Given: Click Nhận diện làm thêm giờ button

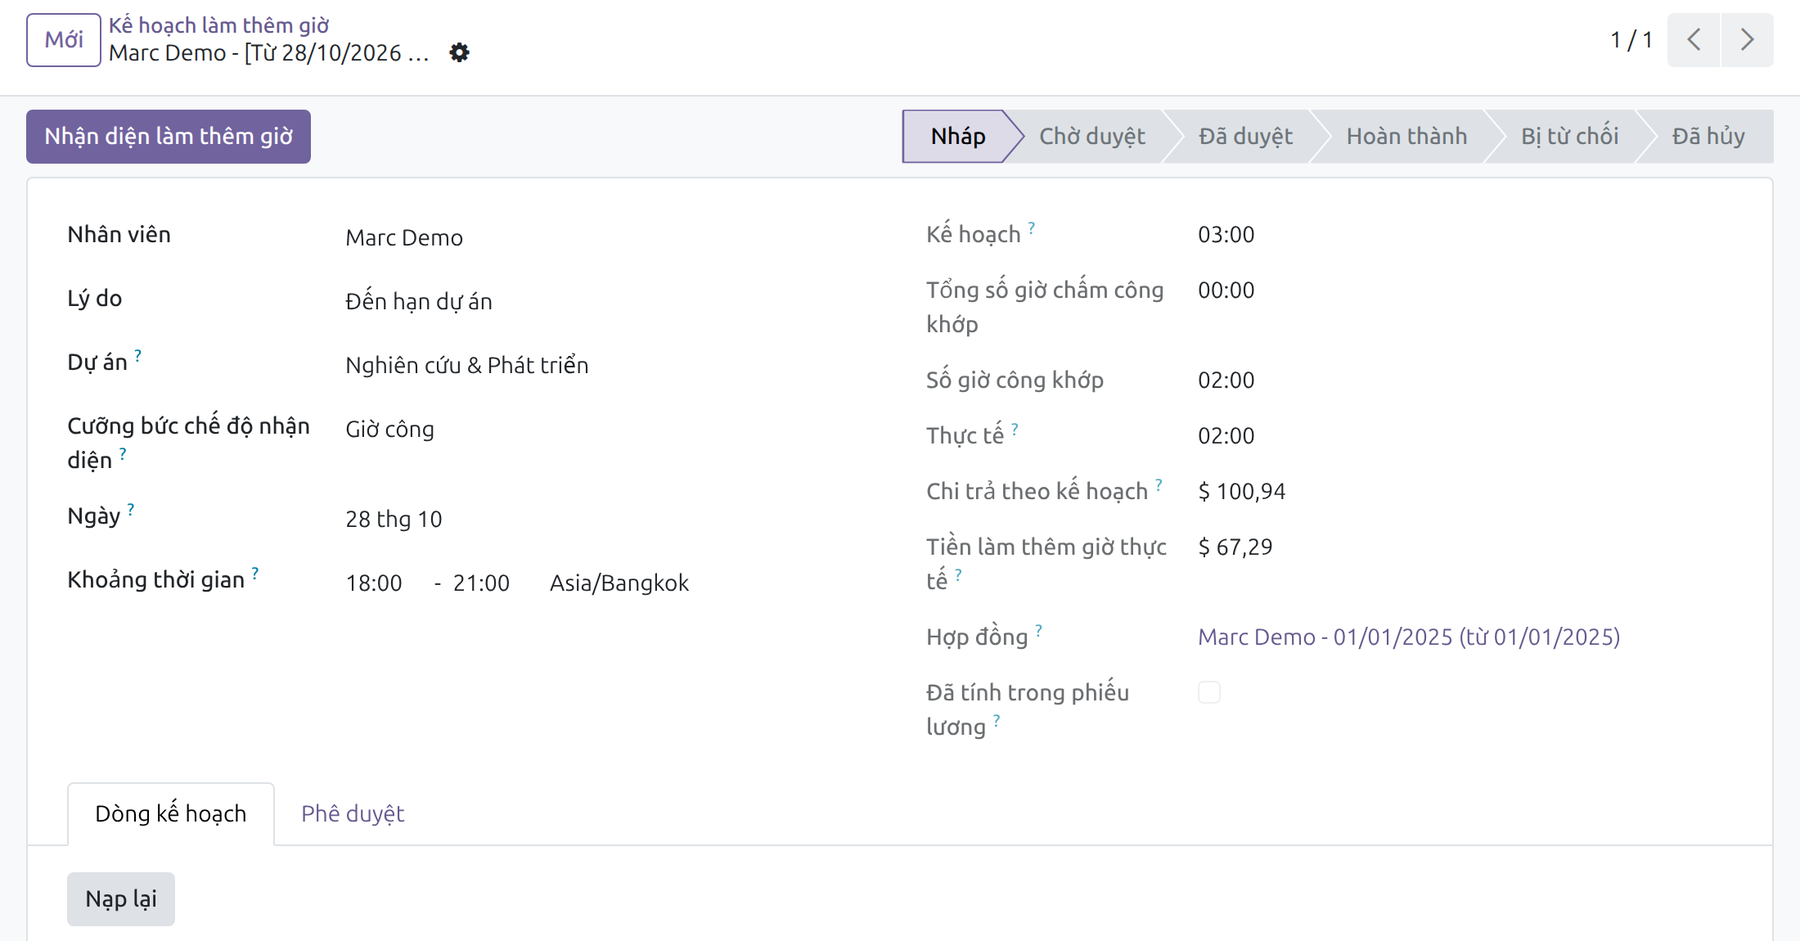Looking at the screenshot, I should [168, 136].
